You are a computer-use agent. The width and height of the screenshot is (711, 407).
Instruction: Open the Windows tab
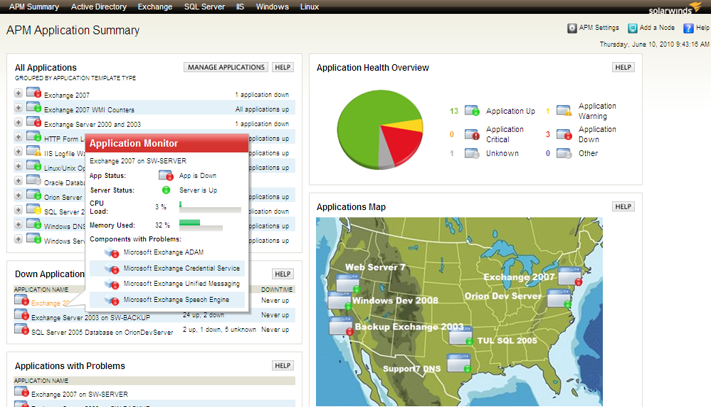(x=272, y=7)
